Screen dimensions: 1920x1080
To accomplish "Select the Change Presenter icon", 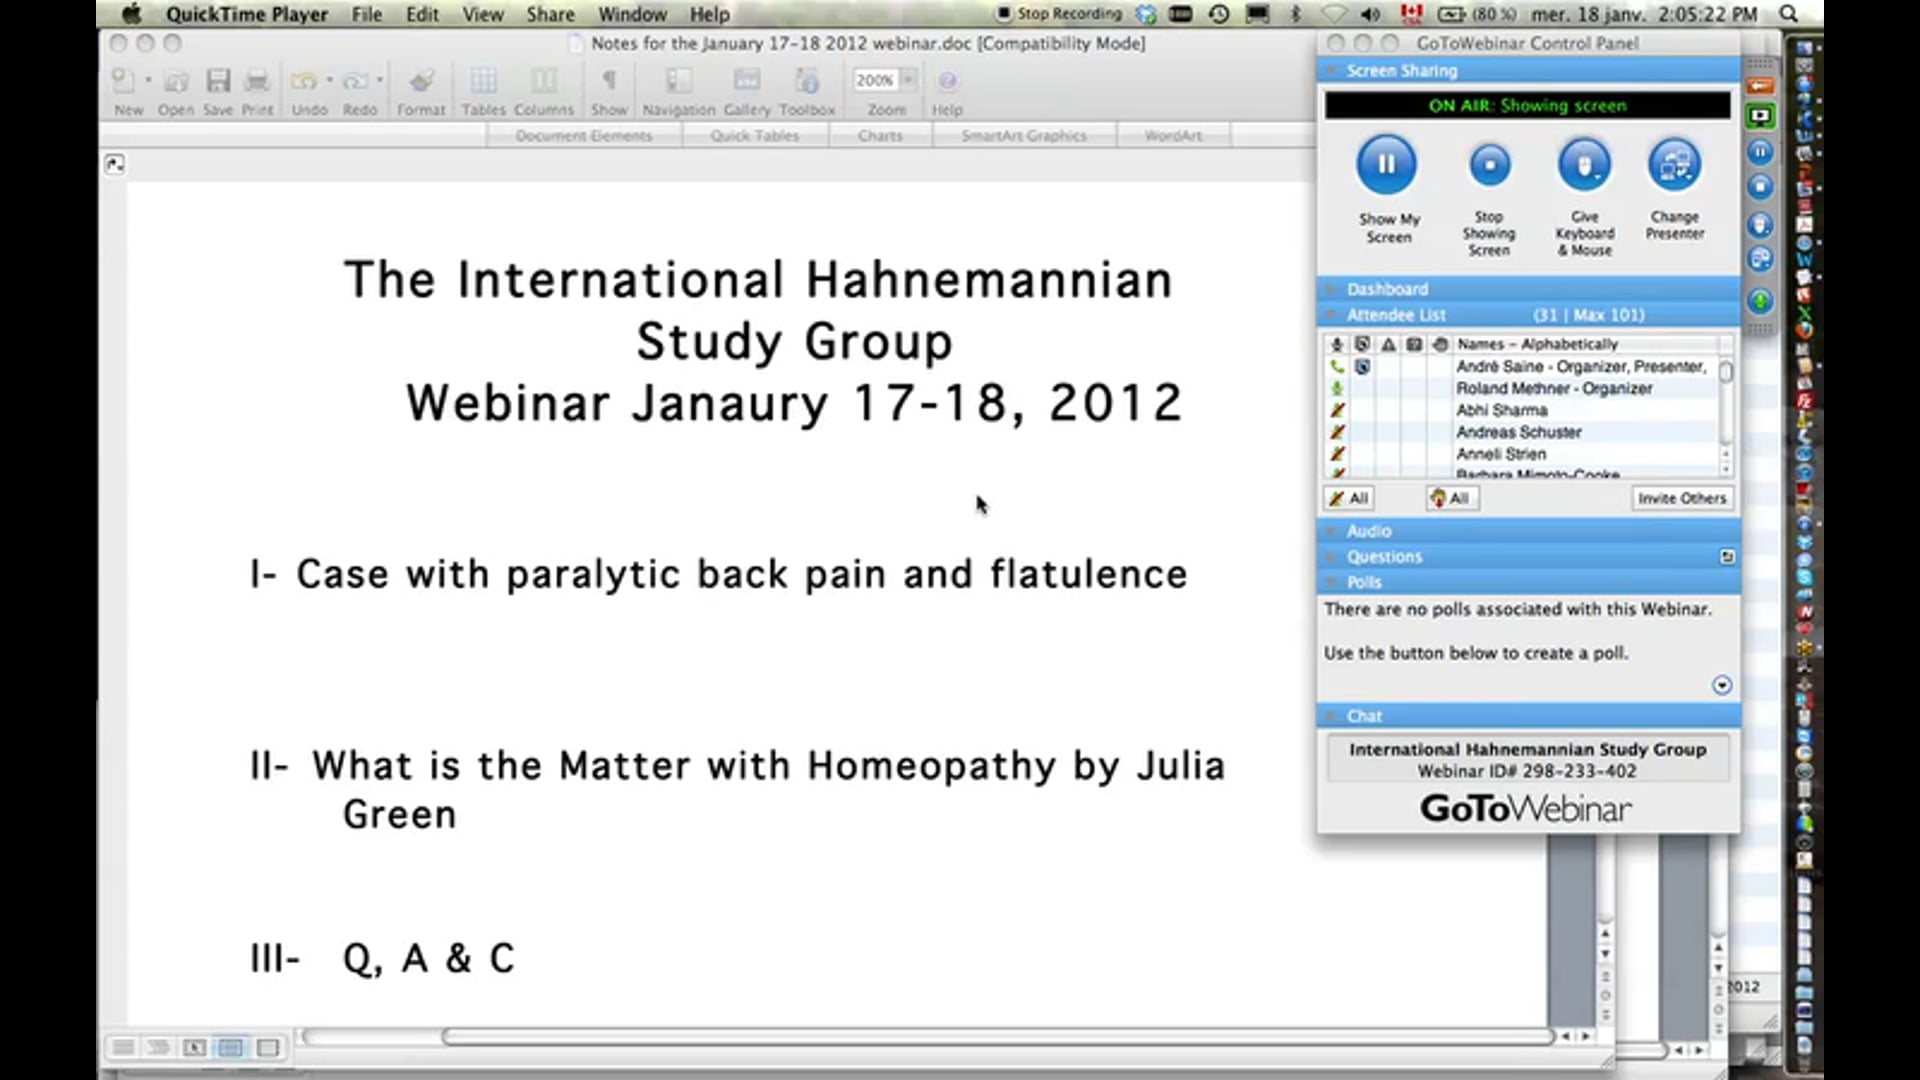I will click(x=1674, y=165).
